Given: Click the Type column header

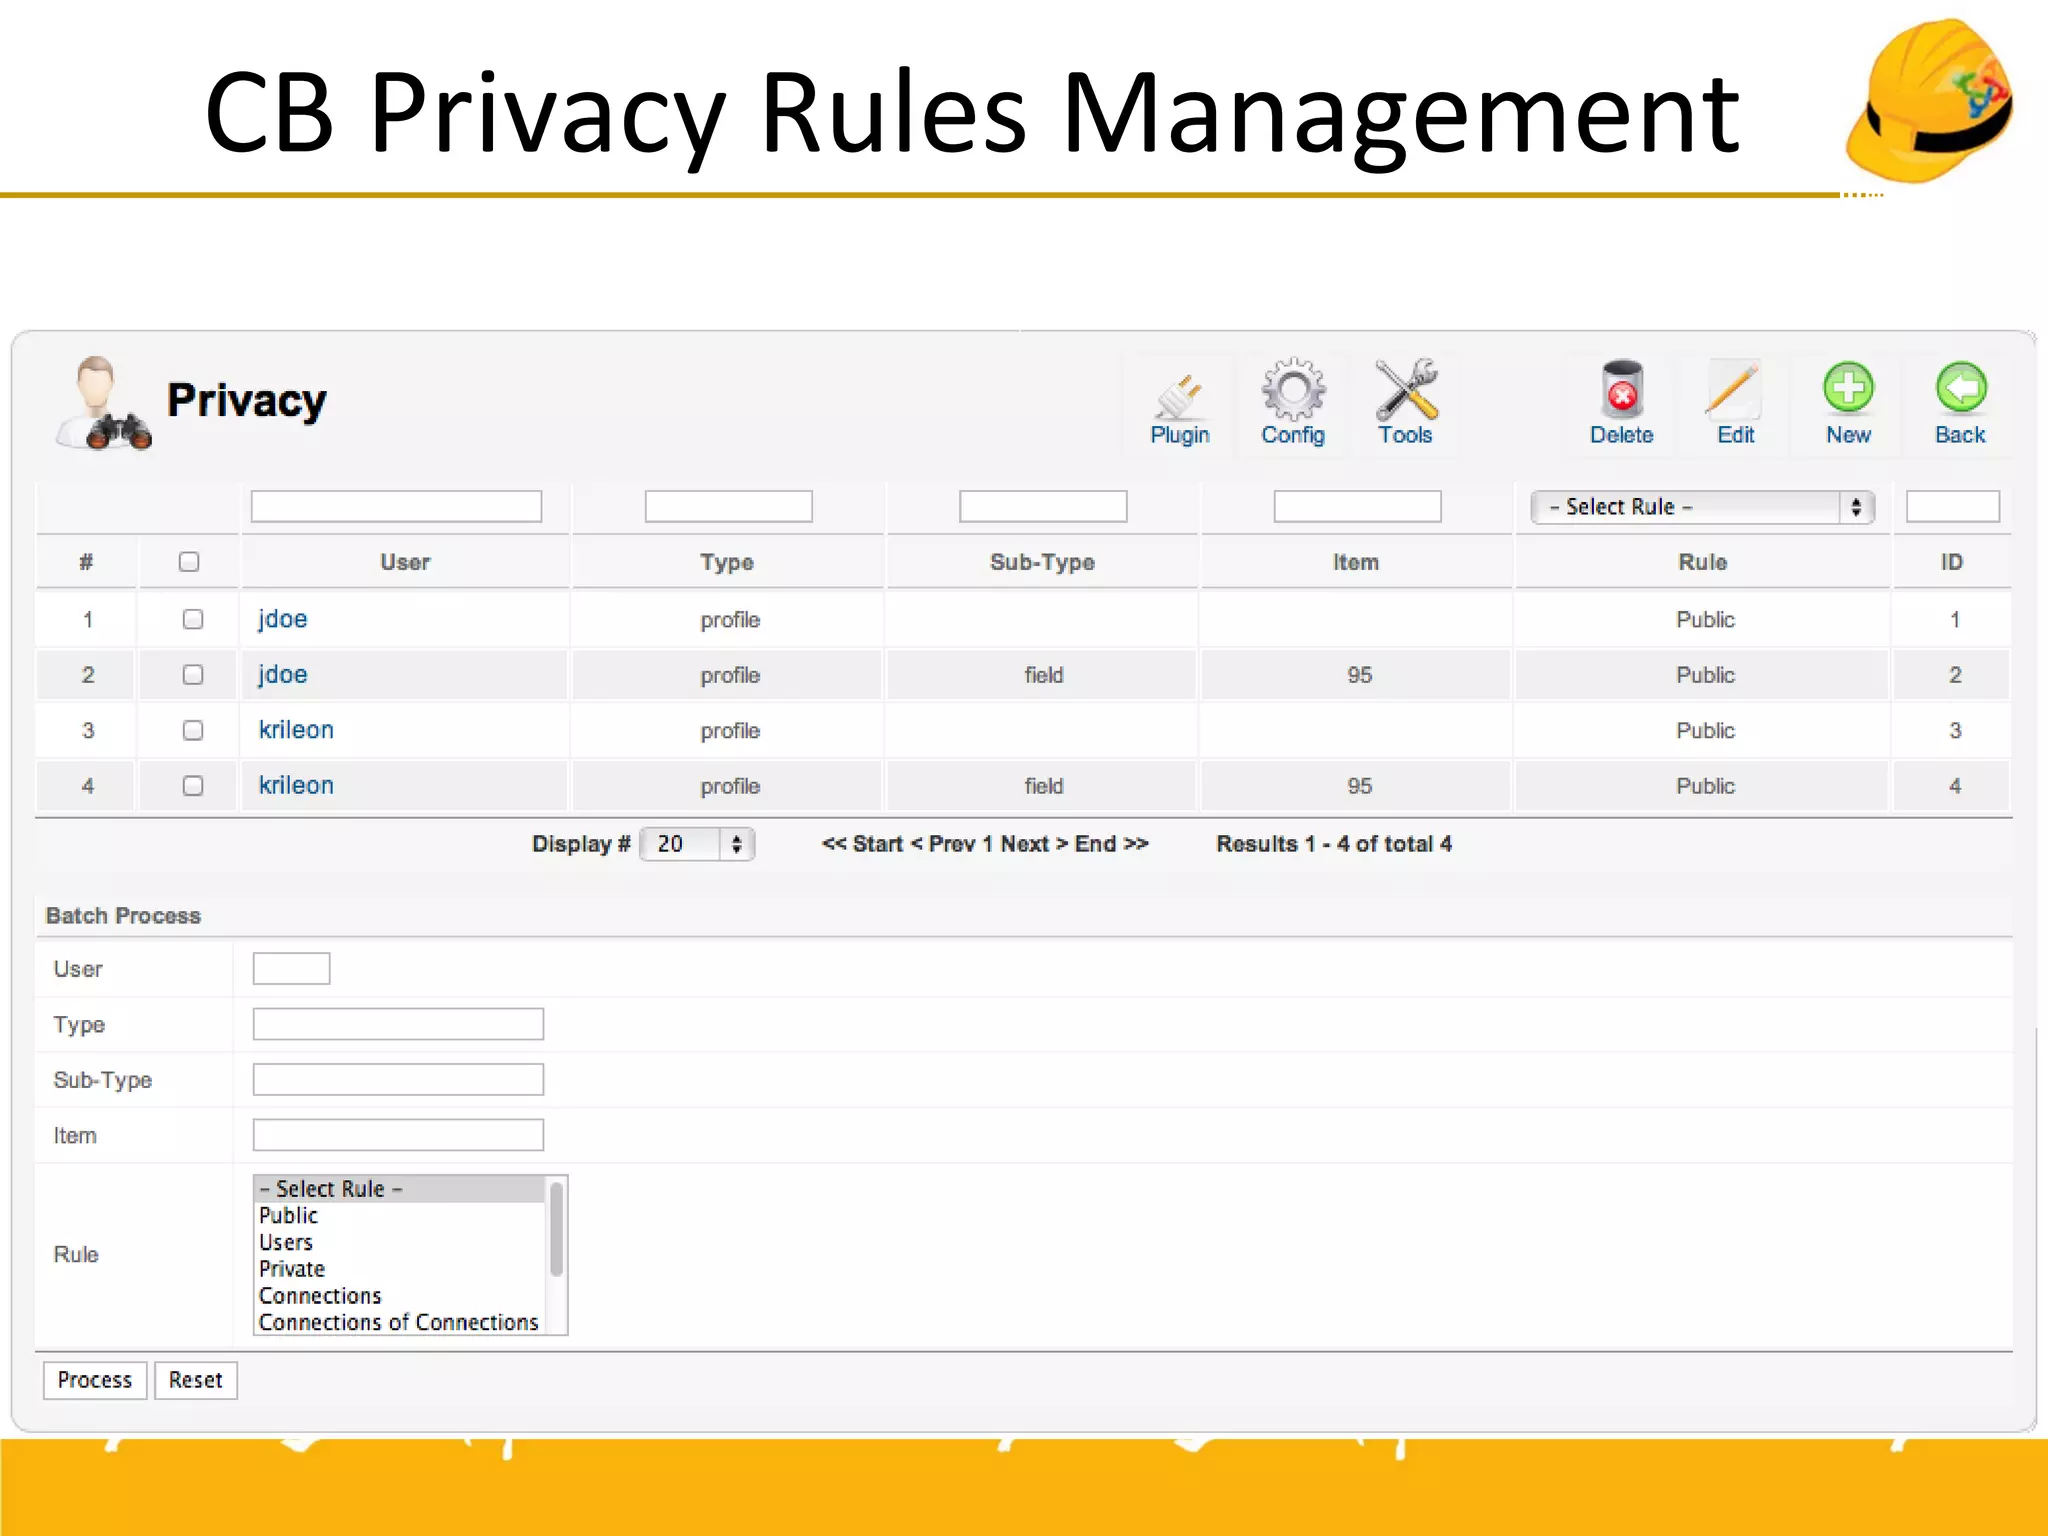Looking at the screenshot, I should pyautogui.click(x=727, y=562).
